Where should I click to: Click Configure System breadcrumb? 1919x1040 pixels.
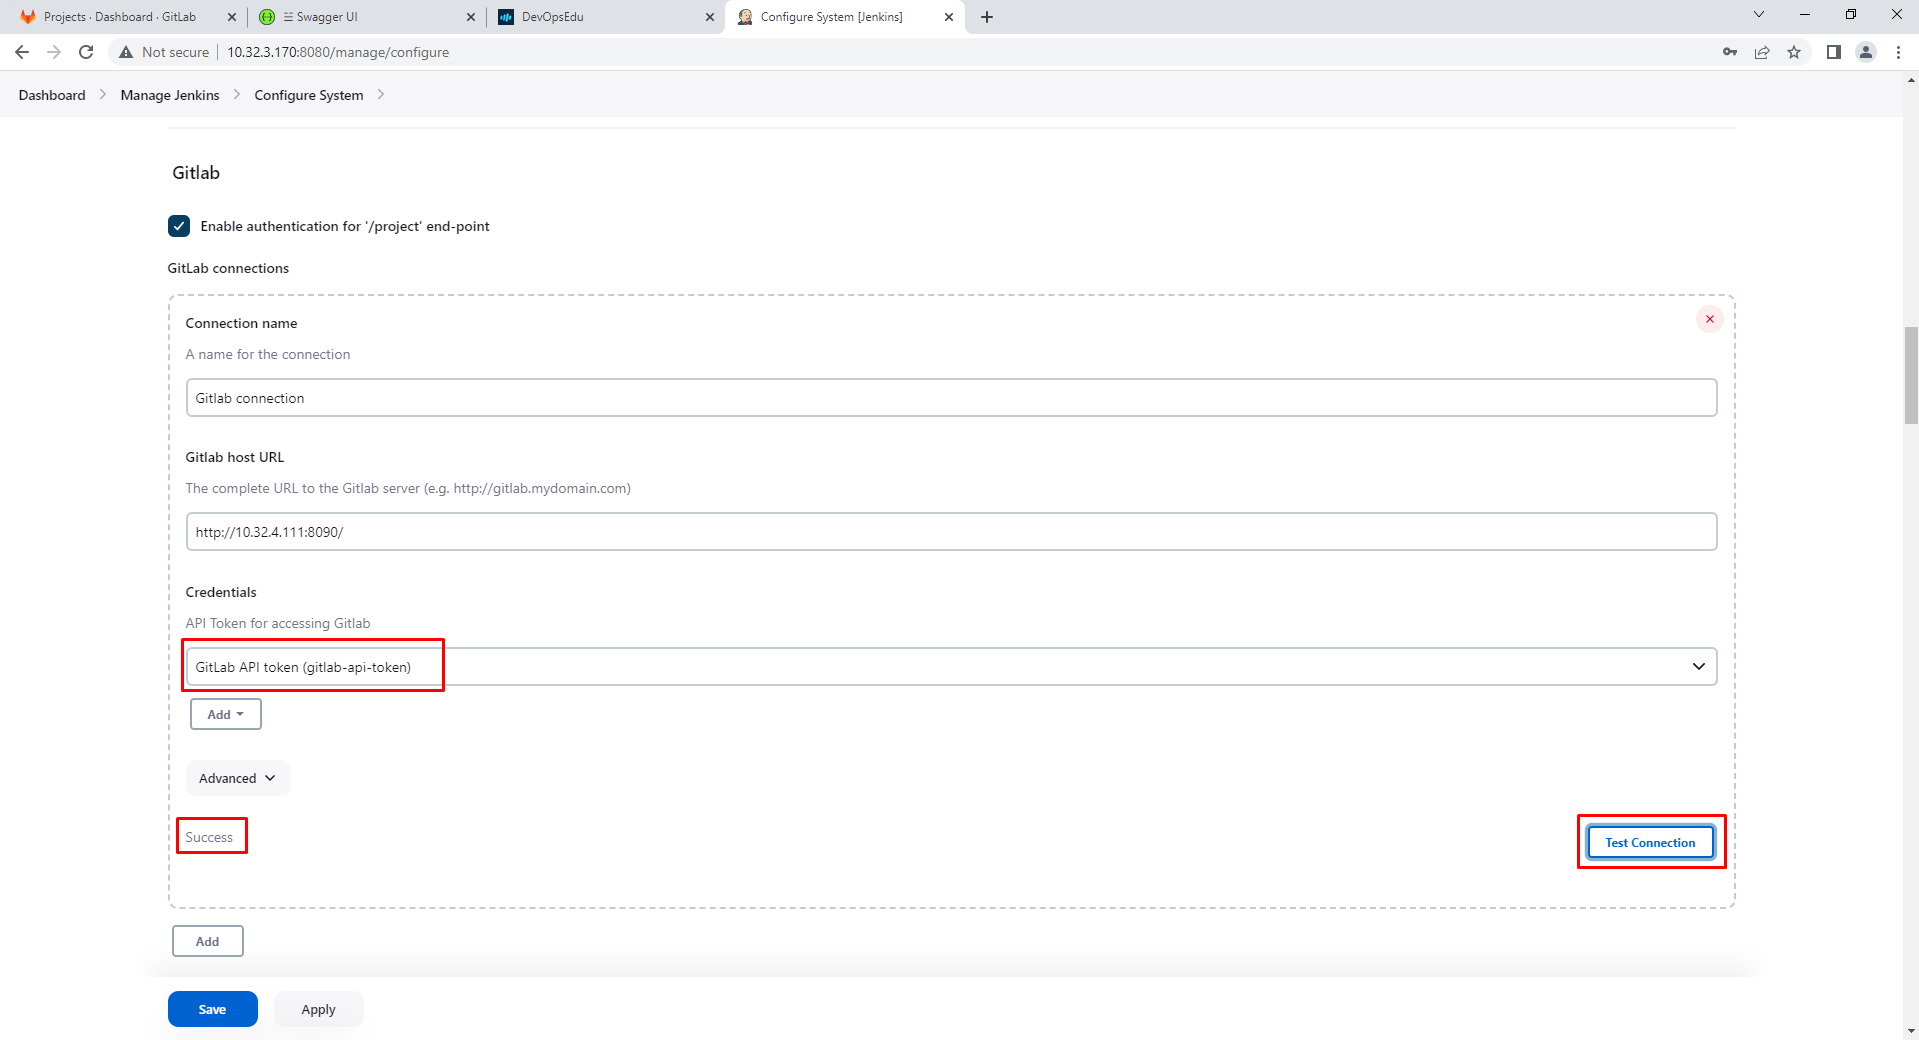309,95
